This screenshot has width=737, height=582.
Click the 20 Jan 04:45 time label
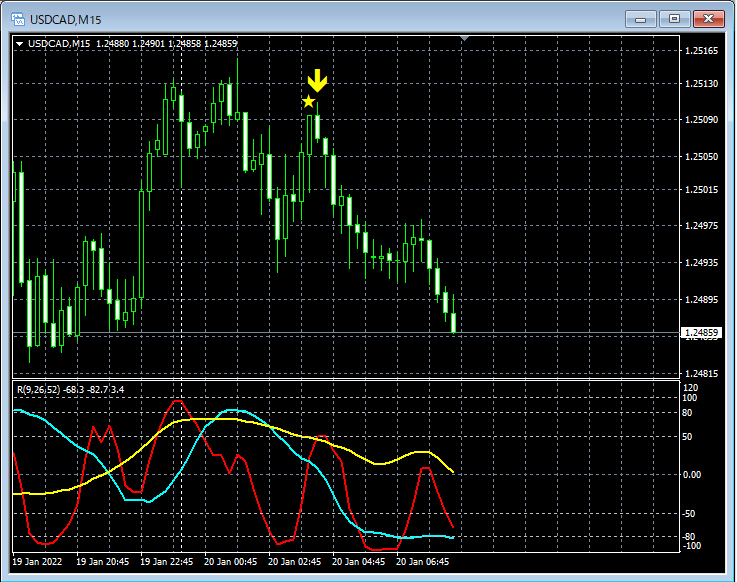click(359, 562)
